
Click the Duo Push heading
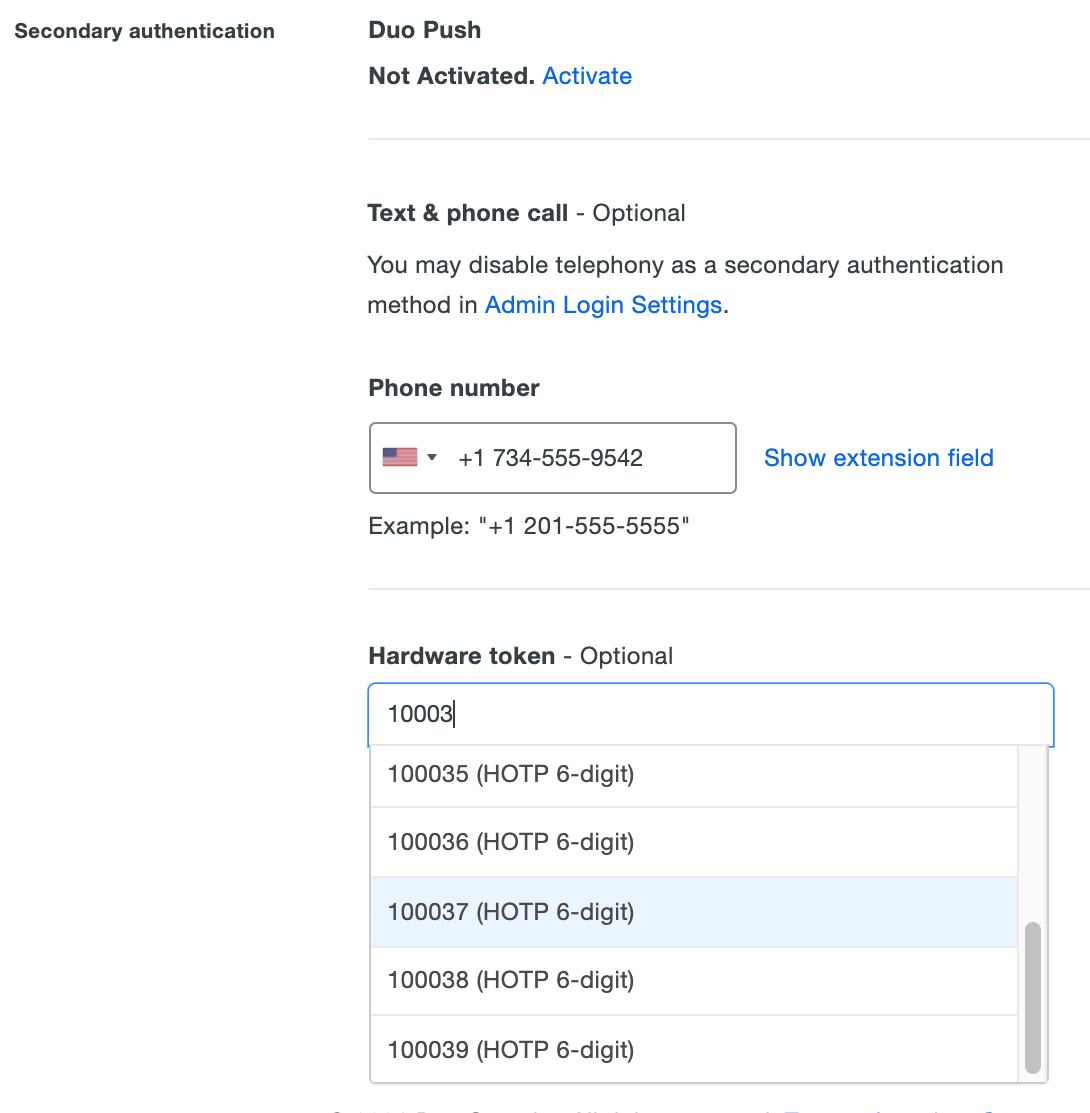point(424,30)
